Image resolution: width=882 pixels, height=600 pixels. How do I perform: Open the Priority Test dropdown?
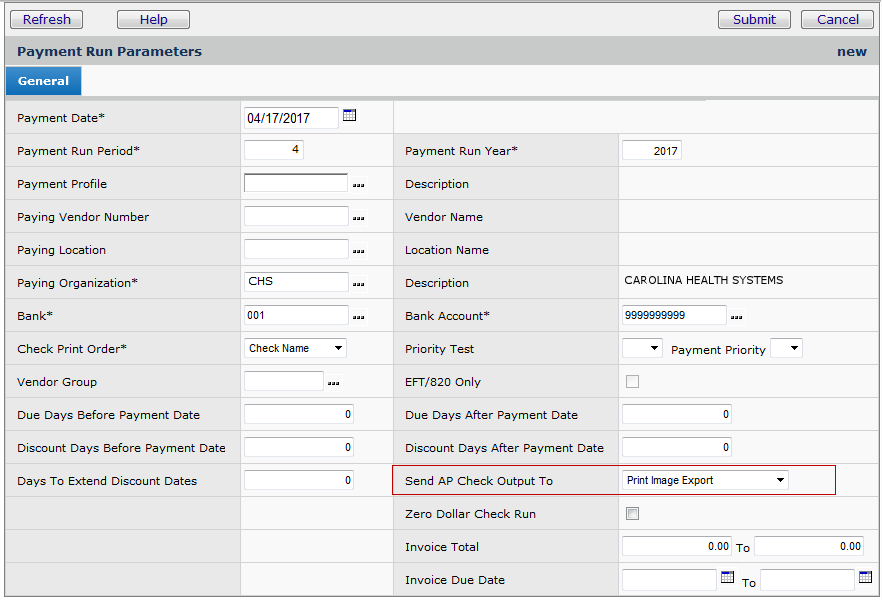click(x=642, y=348)
